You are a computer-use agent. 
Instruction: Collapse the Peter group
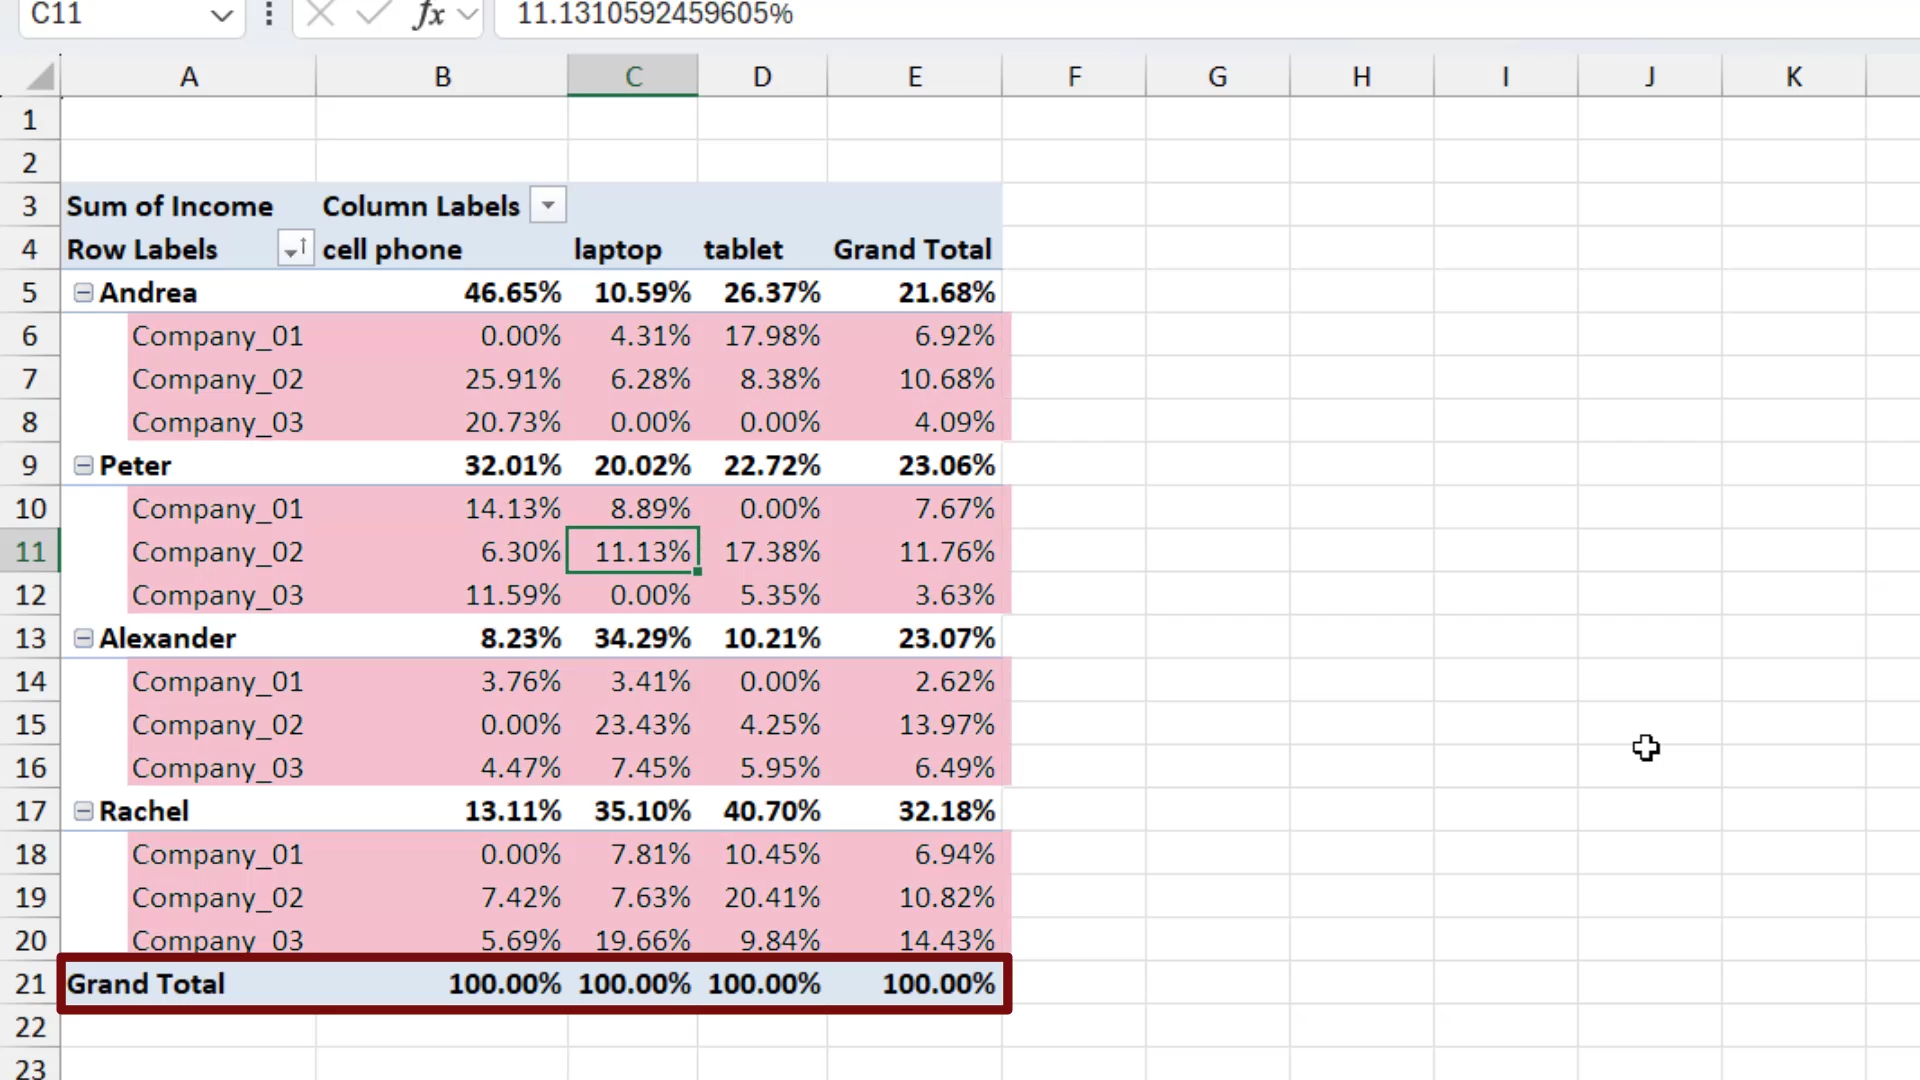pyautogui.click(x=84, y=465)
